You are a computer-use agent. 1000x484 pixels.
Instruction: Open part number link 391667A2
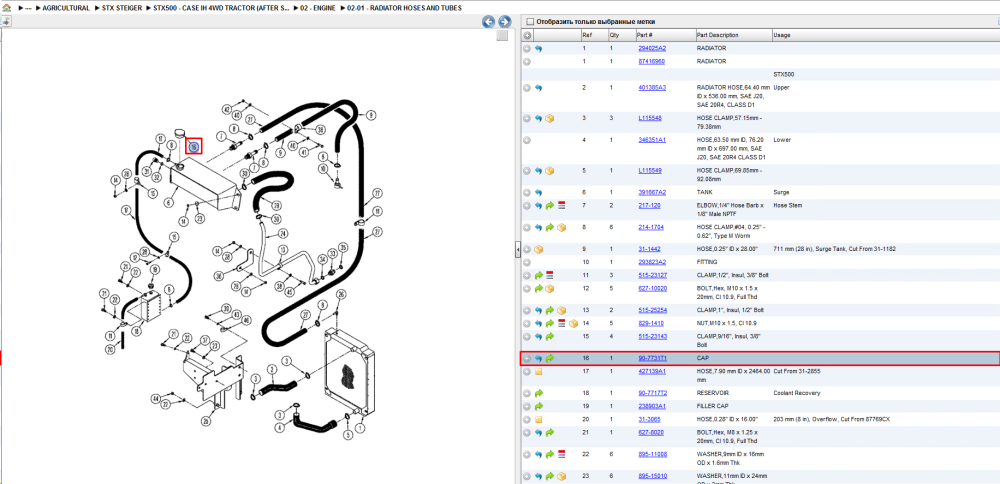click(x=652, y=193)
